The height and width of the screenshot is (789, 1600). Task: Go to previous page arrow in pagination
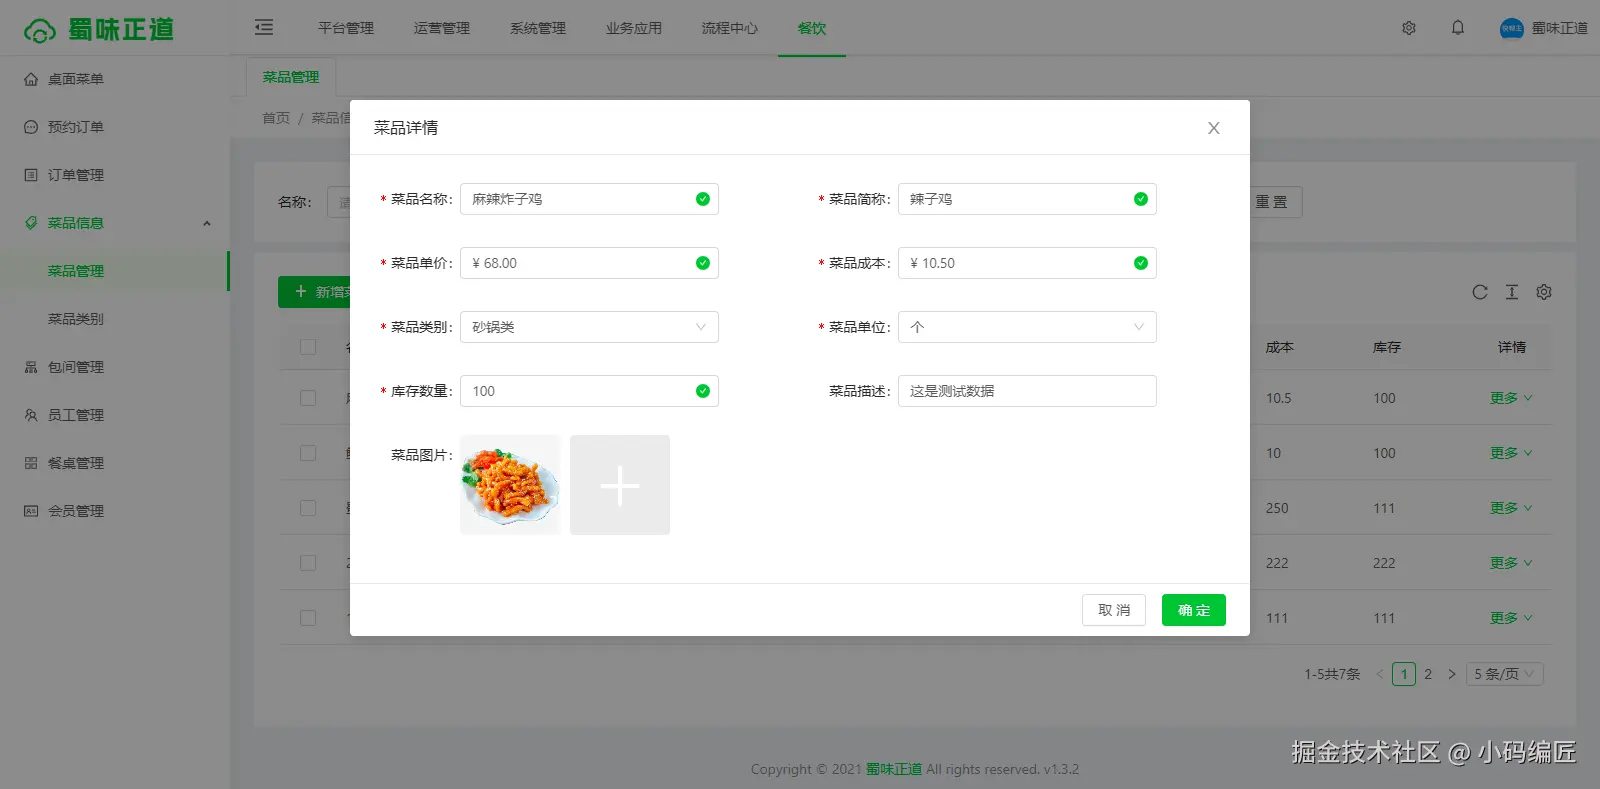[x=1380, y=674]
